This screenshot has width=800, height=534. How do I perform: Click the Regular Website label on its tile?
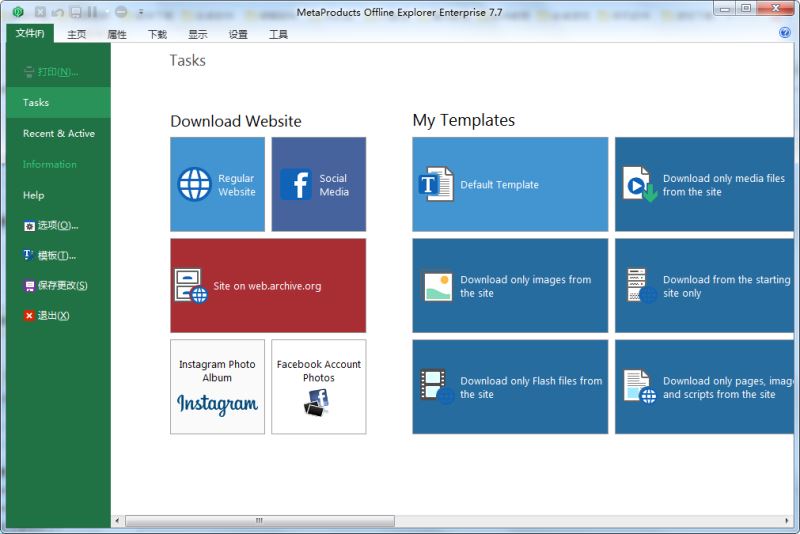(x=237, y=185)
